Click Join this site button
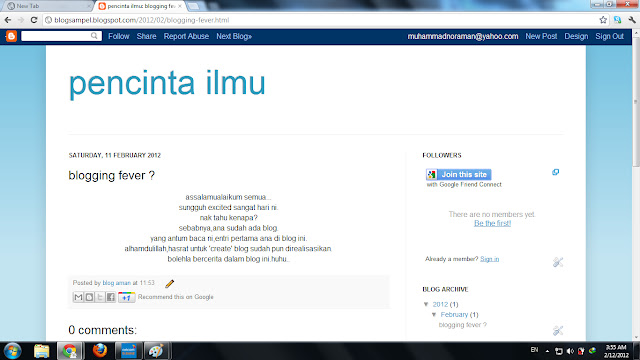640x360 pixels. (x=459, y=175)
